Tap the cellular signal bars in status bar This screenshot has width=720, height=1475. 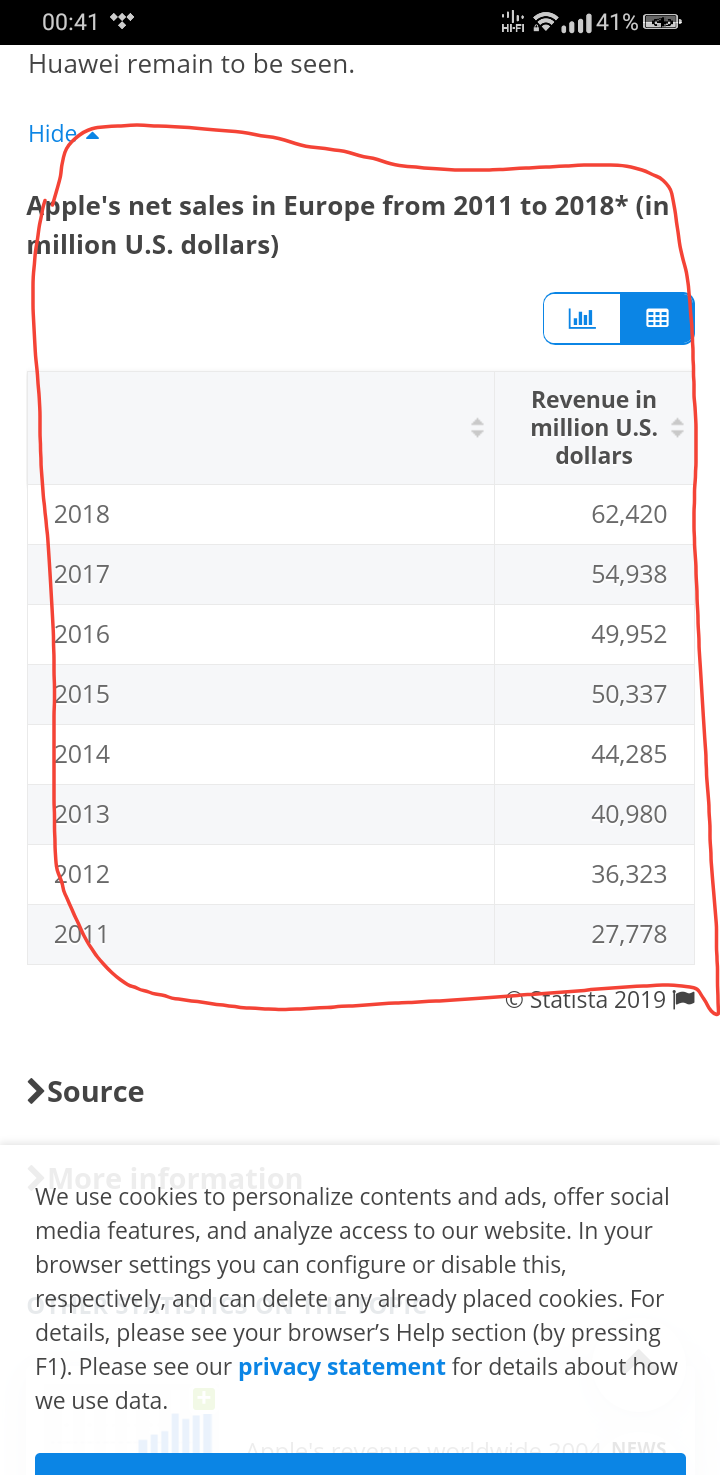577,22
